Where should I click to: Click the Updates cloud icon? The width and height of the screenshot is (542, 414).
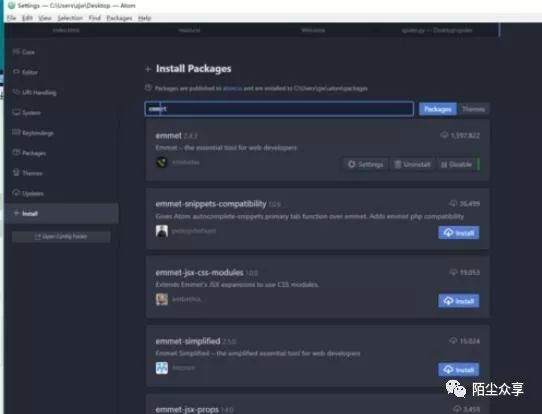(16, 193)
